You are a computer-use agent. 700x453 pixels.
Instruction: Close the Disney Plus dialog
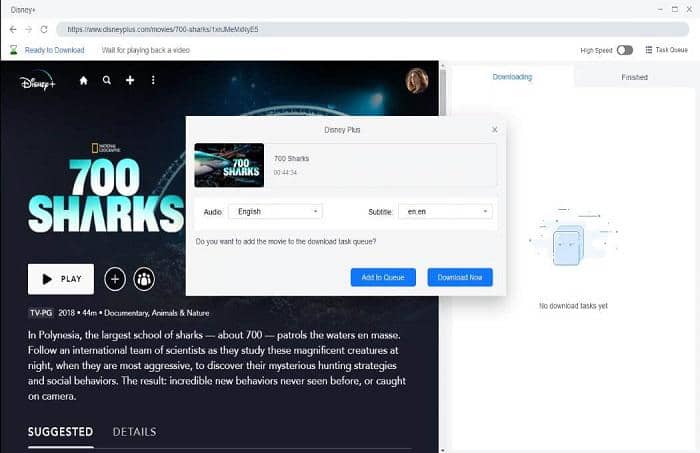[495, 129]
